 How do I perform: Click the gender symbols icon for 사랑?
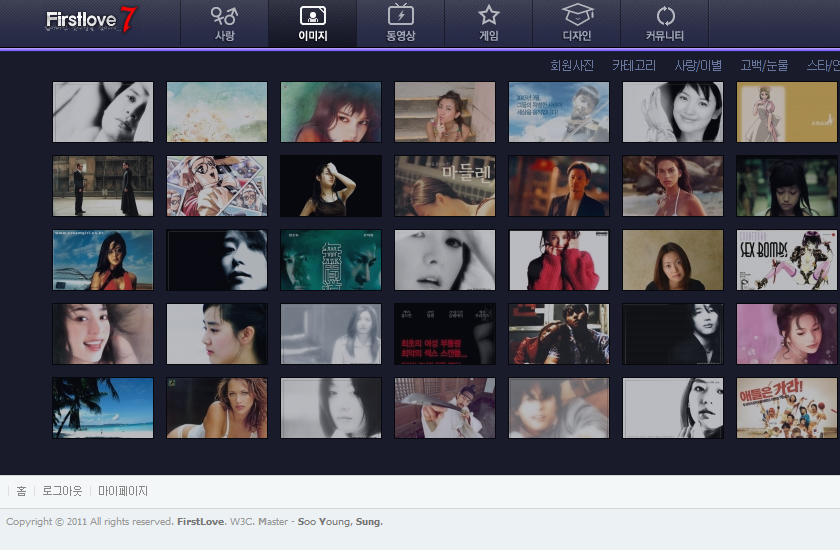pyautogui.click(x=224, y=16)
